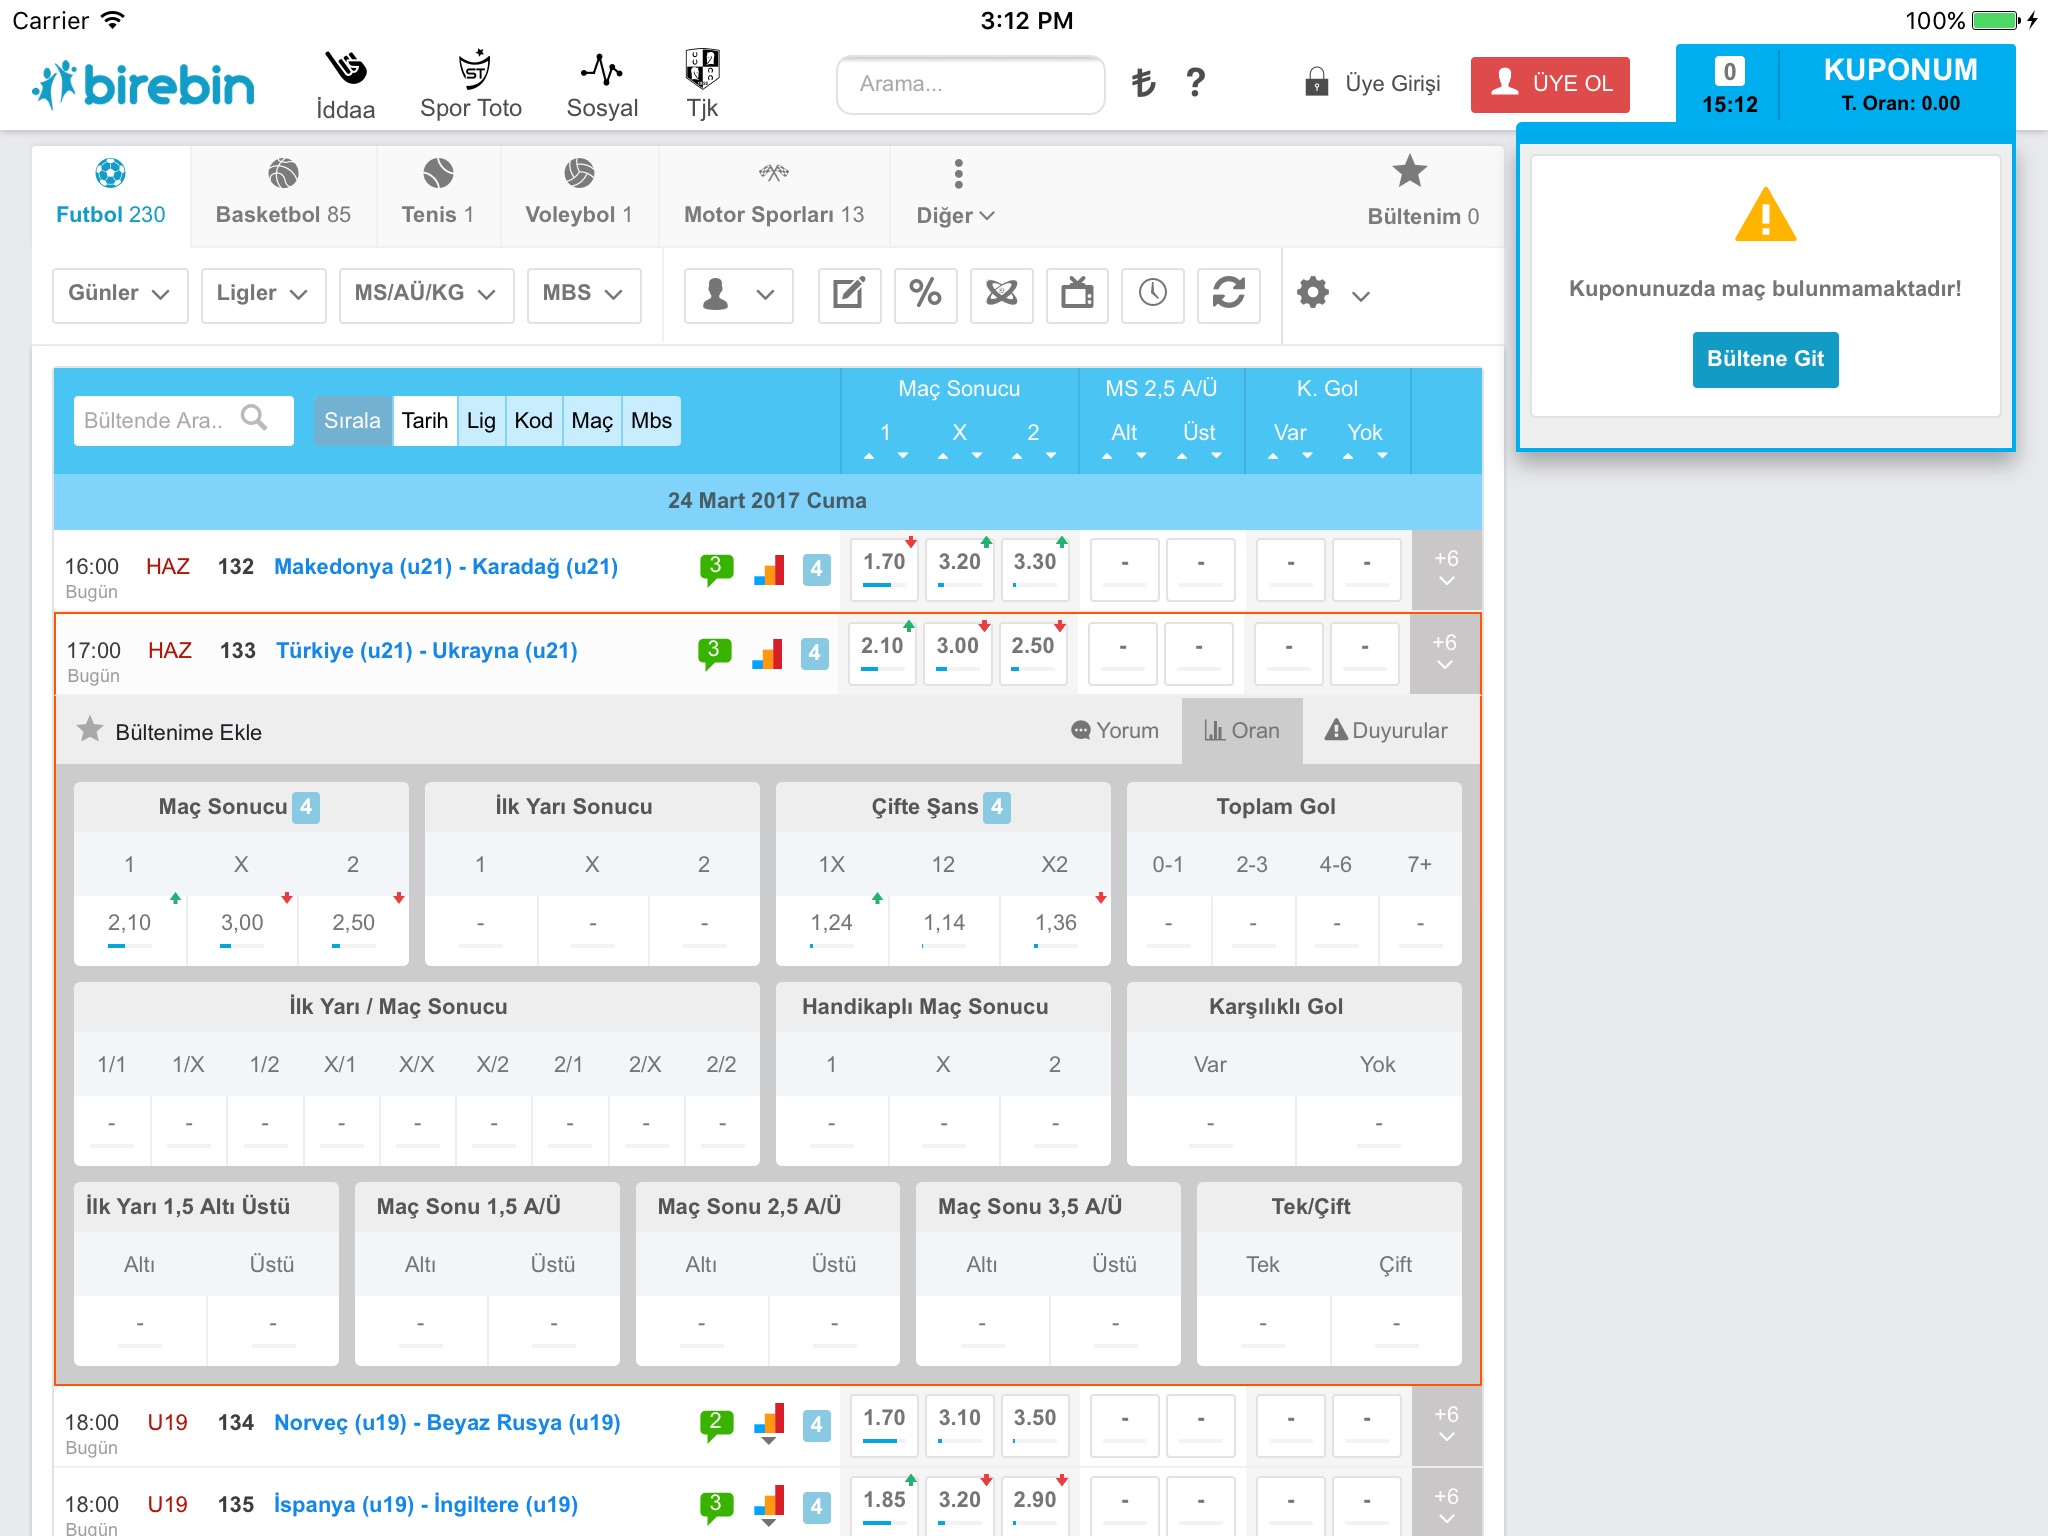Select odds 2,10 under Maç Sonucu
This screenshot has width=2048, height=1536.
click(130, 923)
